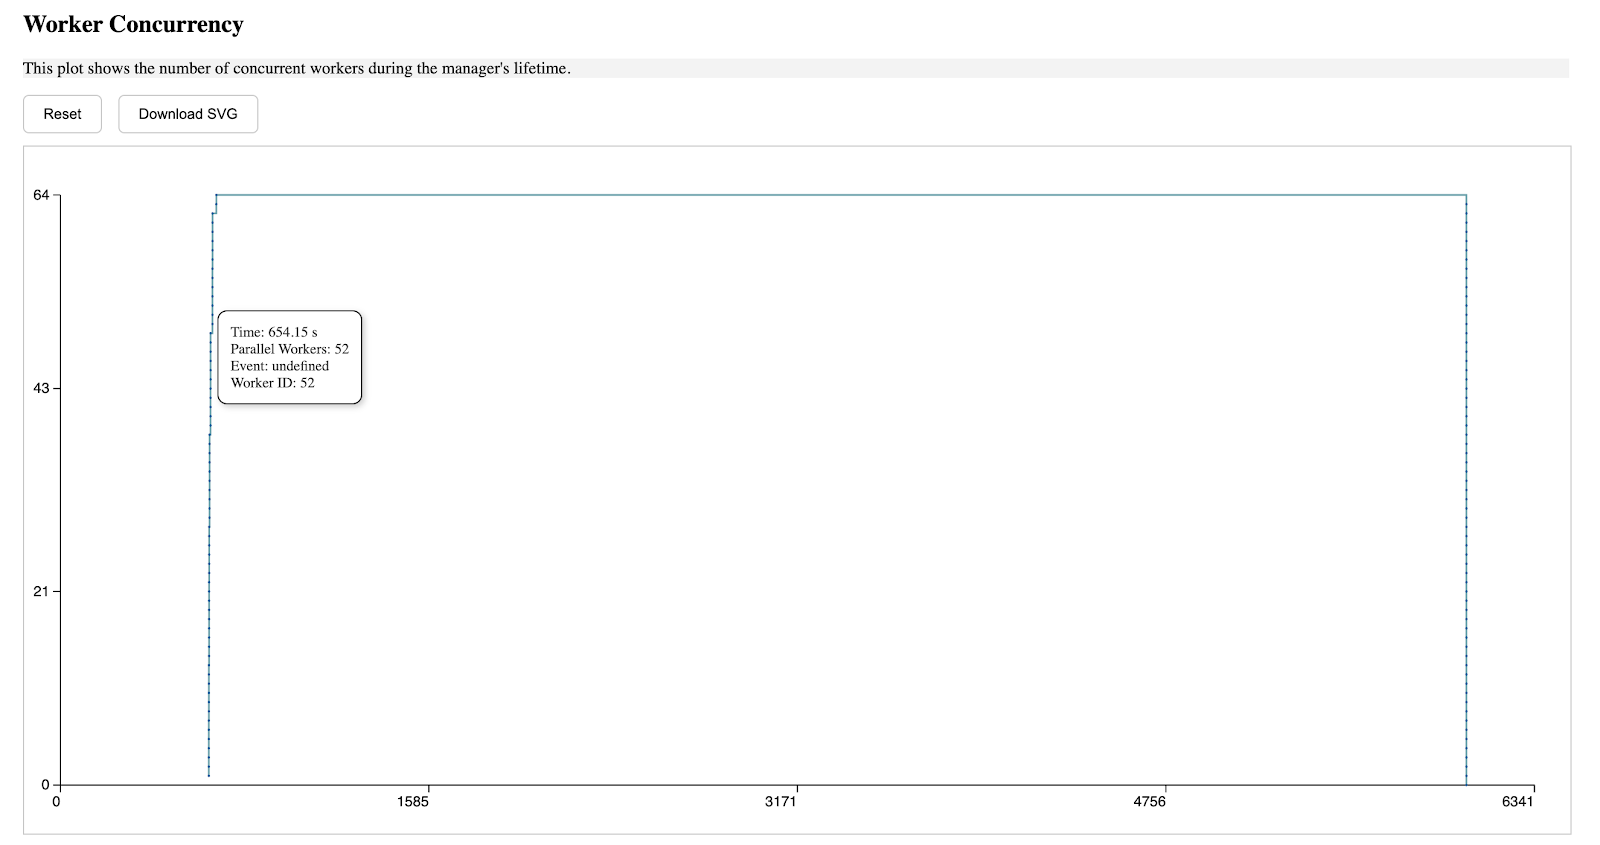This screenshot has height=845, width=1600.
Task: Click 'Worker ID: 52' in the tooltip
Action: (x=272, y=383)
